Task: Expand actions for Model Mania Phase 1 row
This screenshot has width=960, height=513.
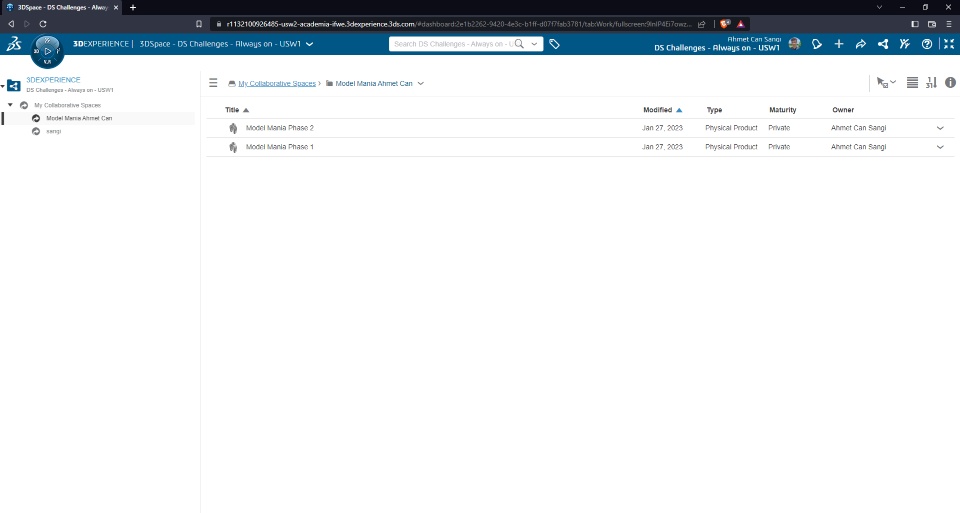Action: pyautogui.click(x=940, y=147)
